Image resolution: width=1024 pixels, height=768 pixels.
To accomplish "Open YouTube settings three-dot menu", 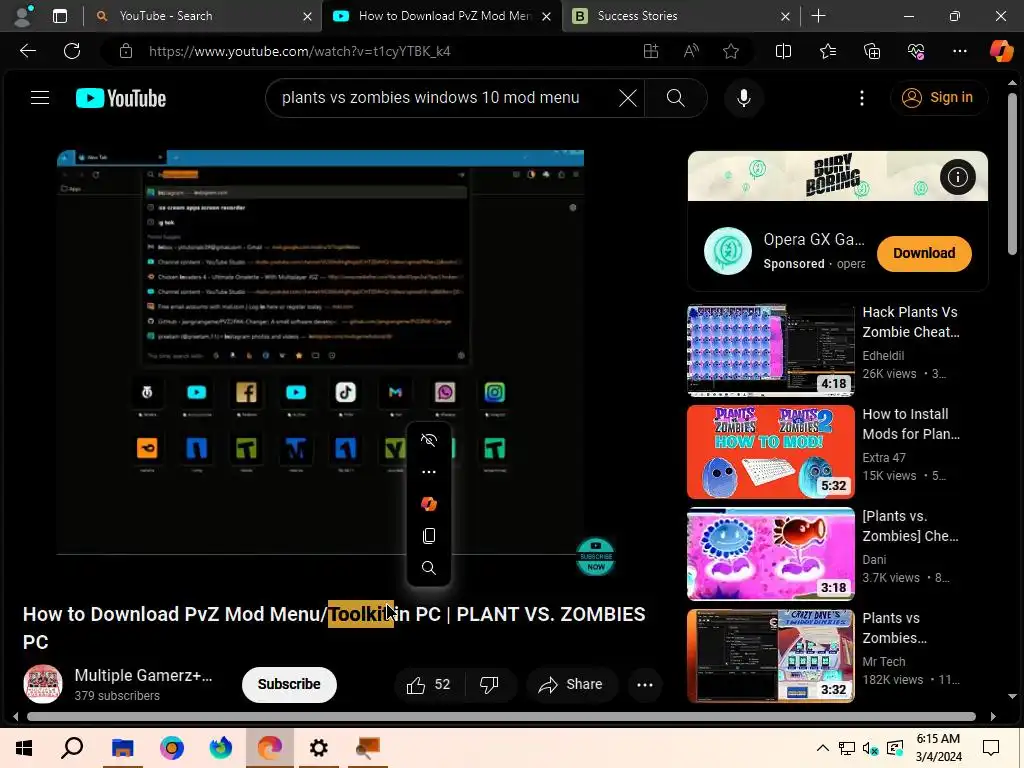I will tap(862, 98).
